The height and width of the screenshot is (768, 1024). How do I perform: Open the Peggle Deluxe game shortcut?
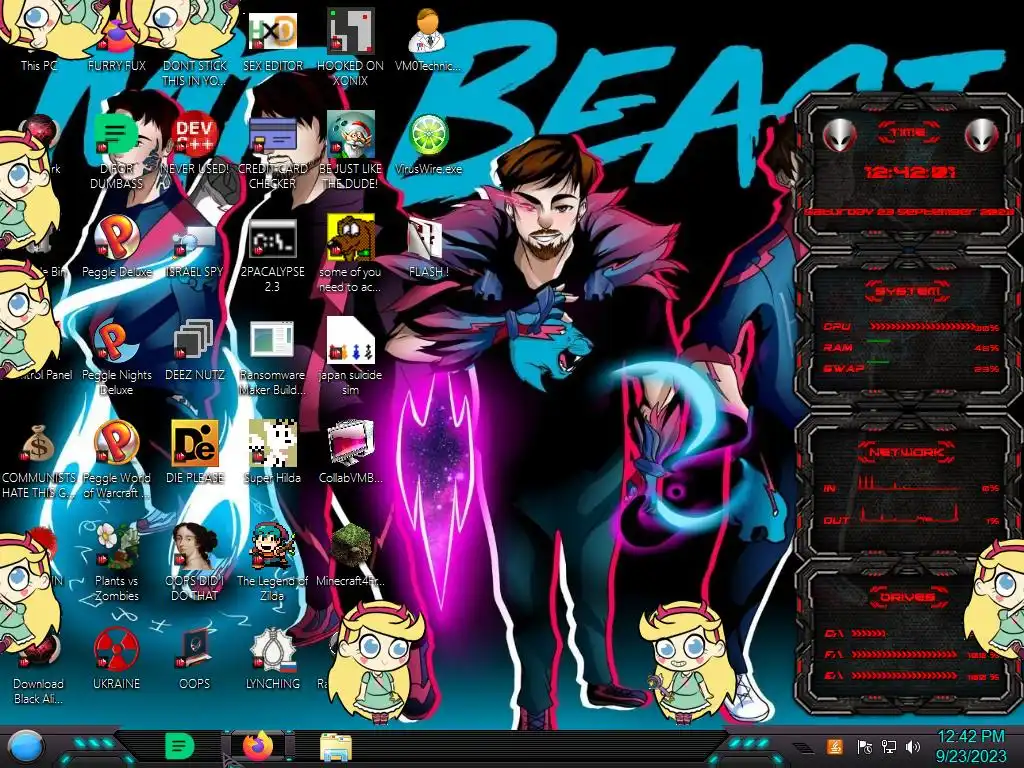pyautogui.click(x=117, y=248)
